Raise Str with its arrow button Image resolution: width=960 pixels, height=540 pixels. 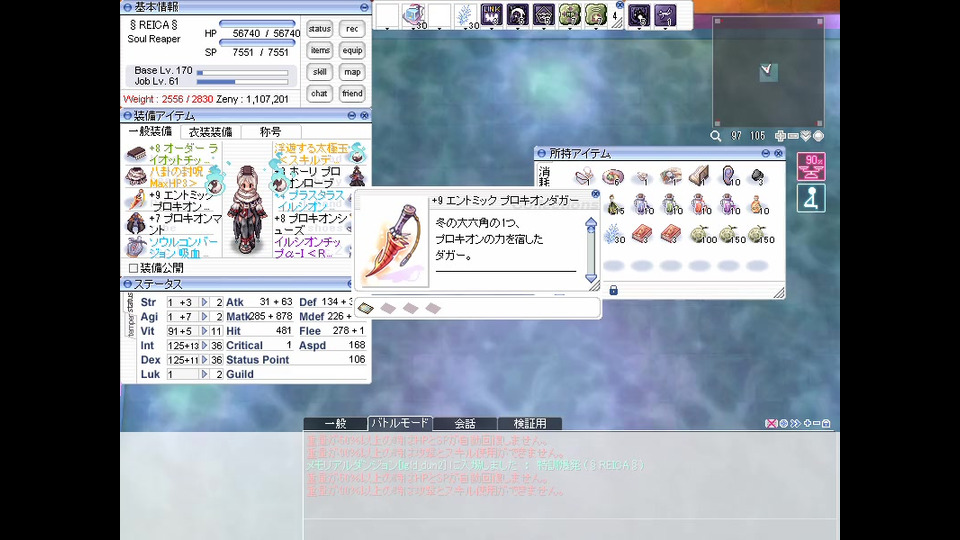(x=204, y=302)
